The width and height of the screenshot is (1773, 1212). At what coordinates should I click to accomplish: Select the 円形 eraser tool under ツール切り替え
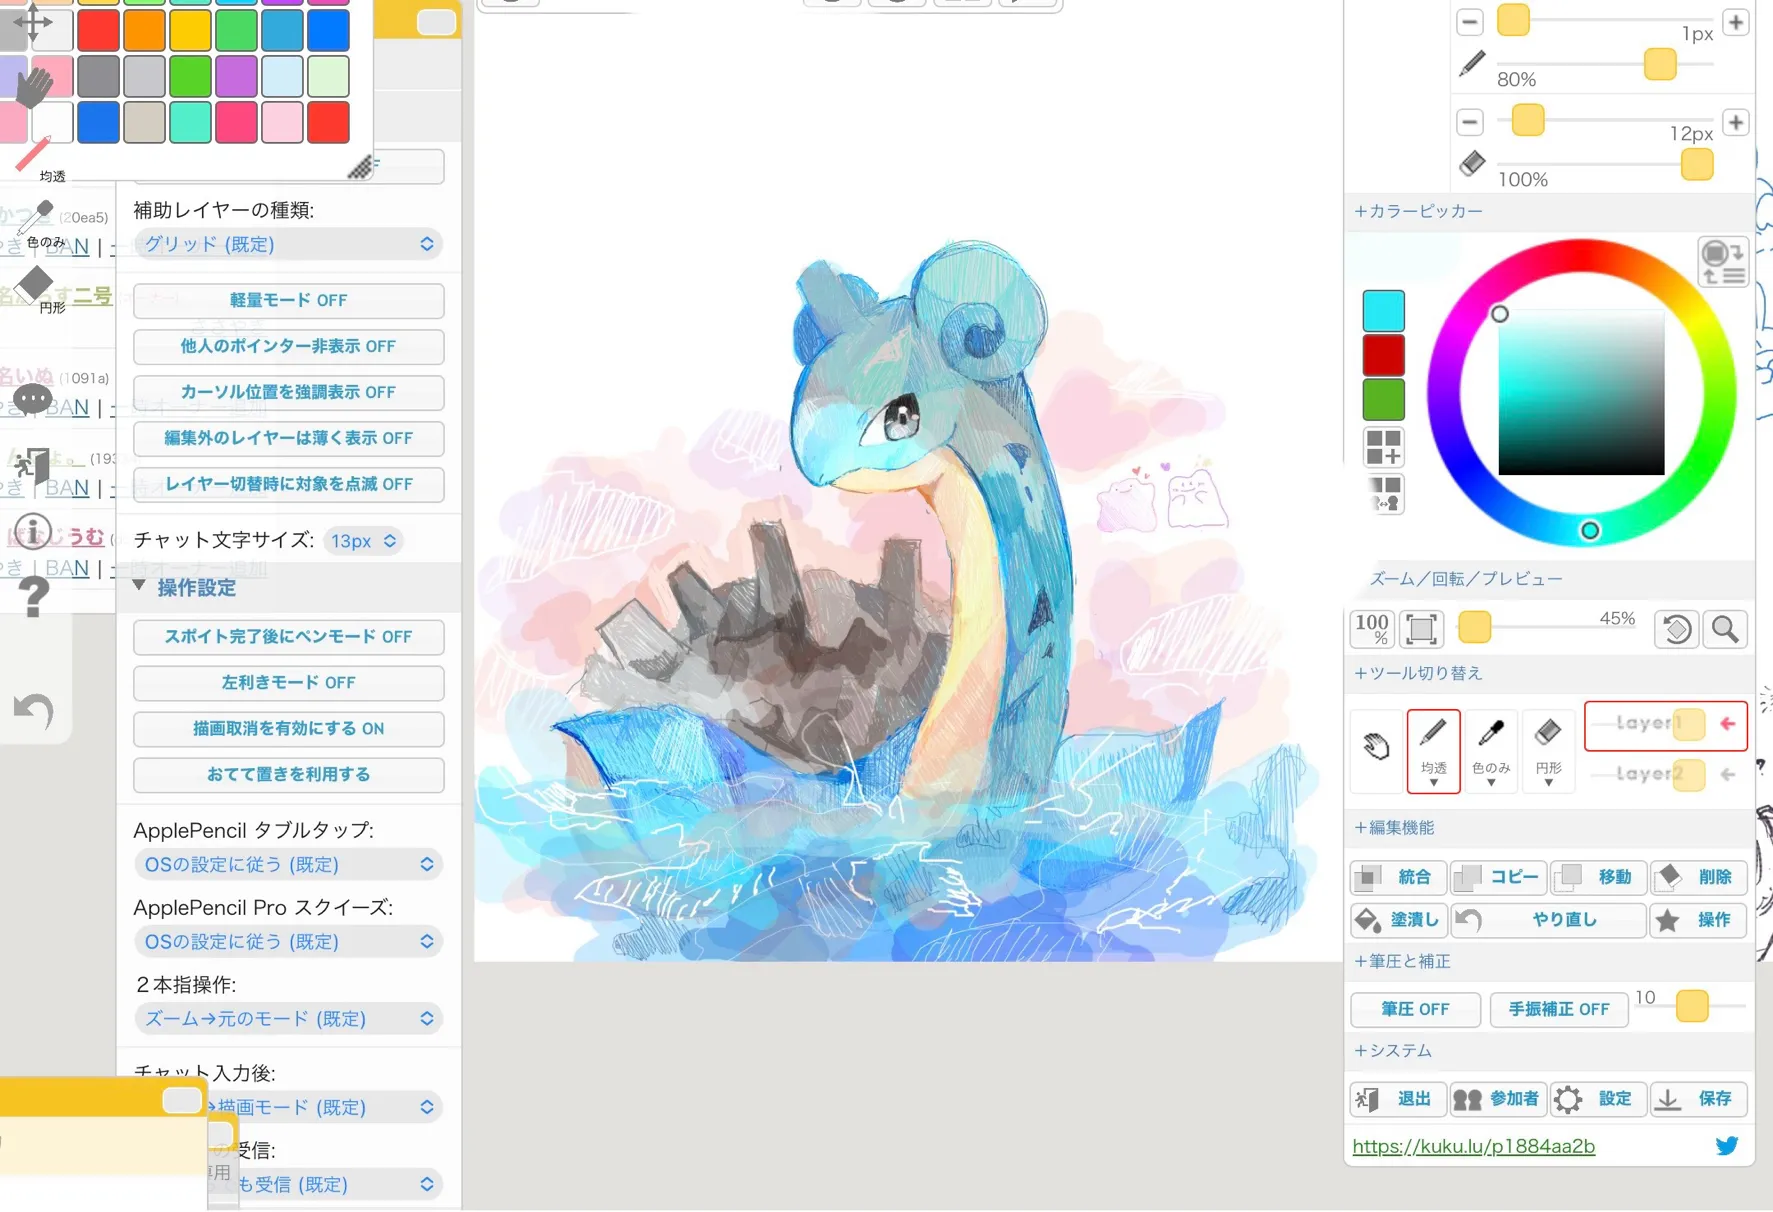(x=1548, y=751)
